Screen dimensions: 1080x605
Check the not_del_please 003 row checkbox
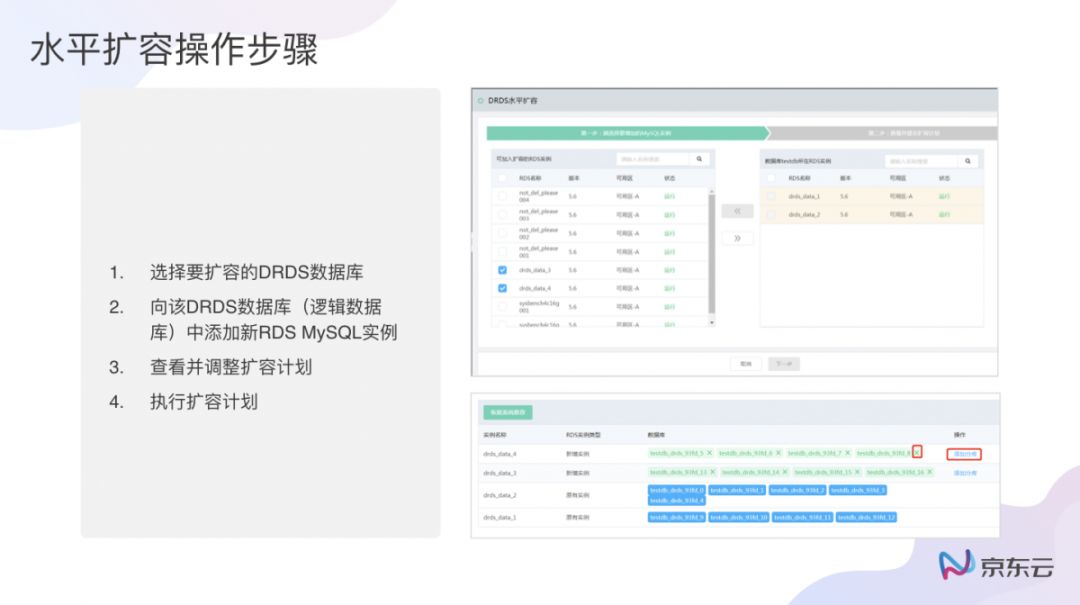502,215
